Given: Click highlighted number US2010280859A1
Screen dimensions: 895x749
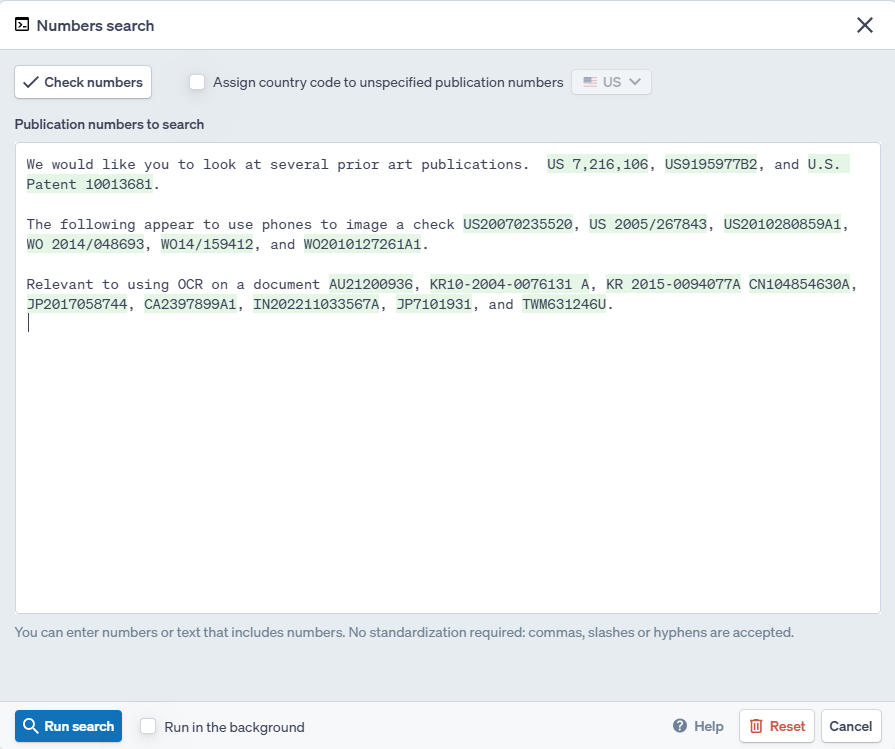Looking at the screenshot, I should coord(783,224).
